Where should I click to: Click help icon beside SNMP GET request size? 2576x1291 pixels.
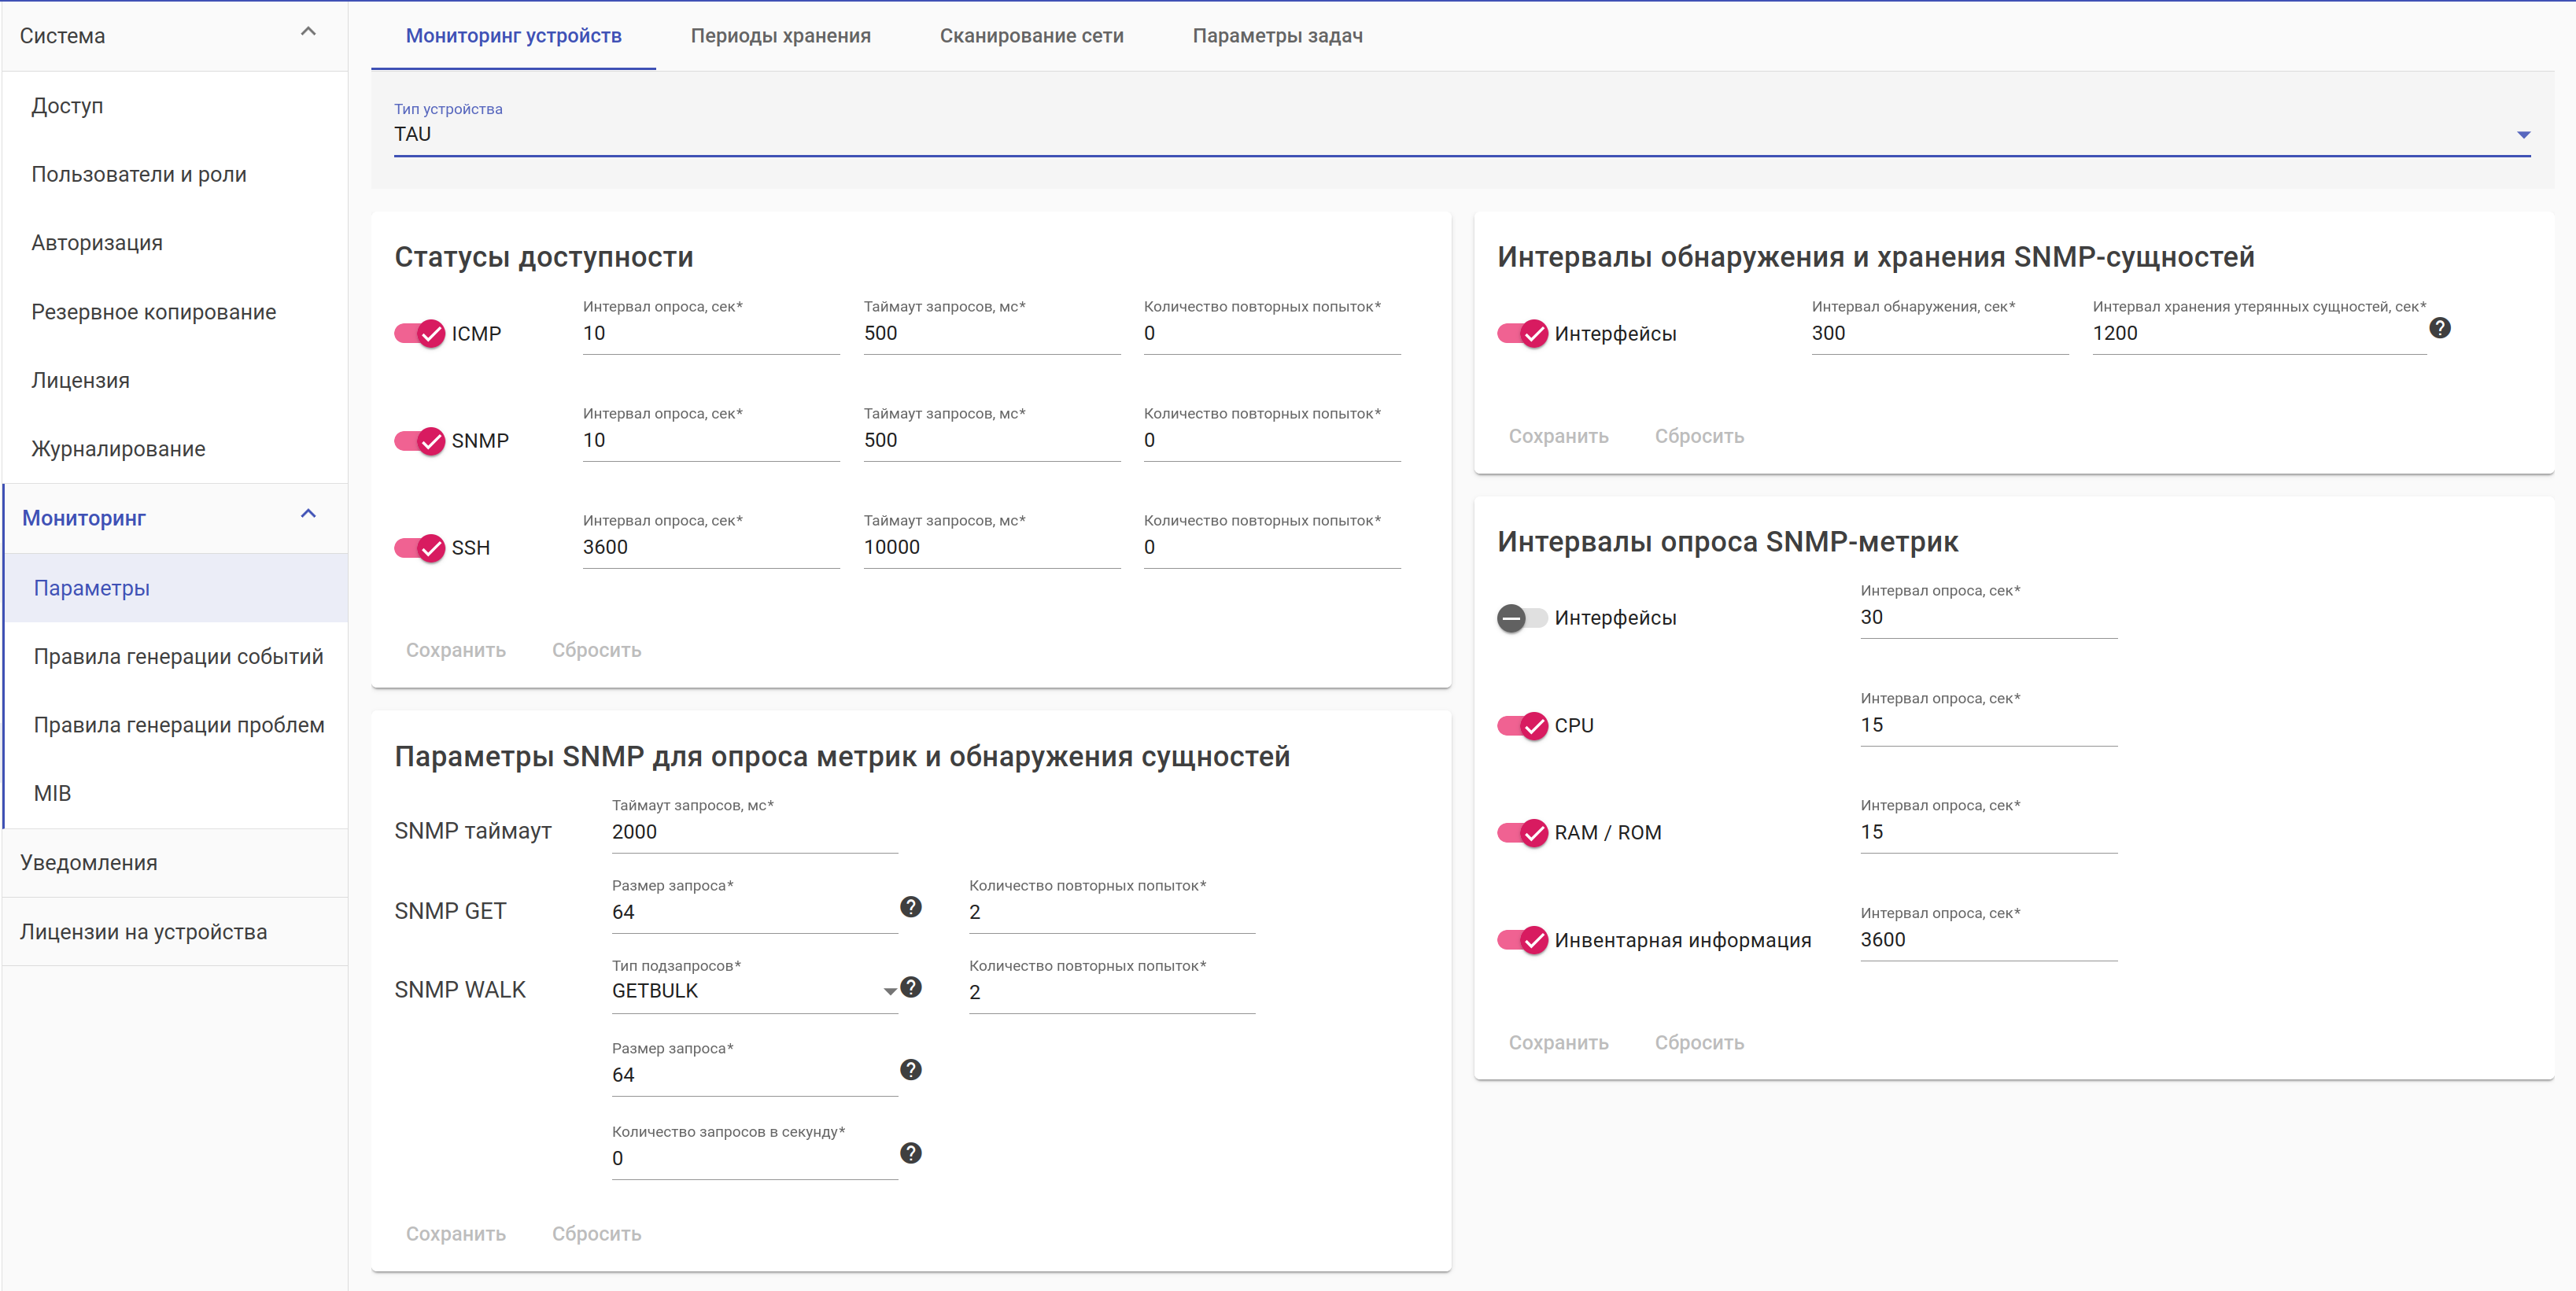pos(910,906)
